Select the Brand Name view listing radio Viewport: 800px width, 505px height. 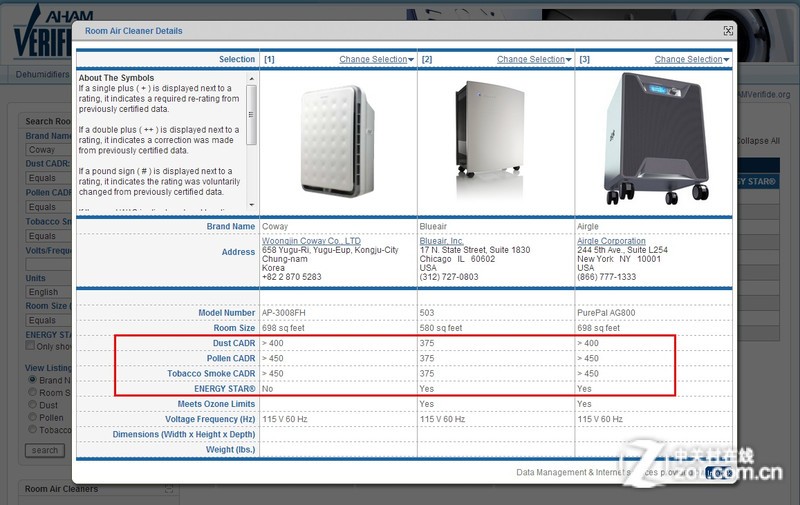point(33,380)
